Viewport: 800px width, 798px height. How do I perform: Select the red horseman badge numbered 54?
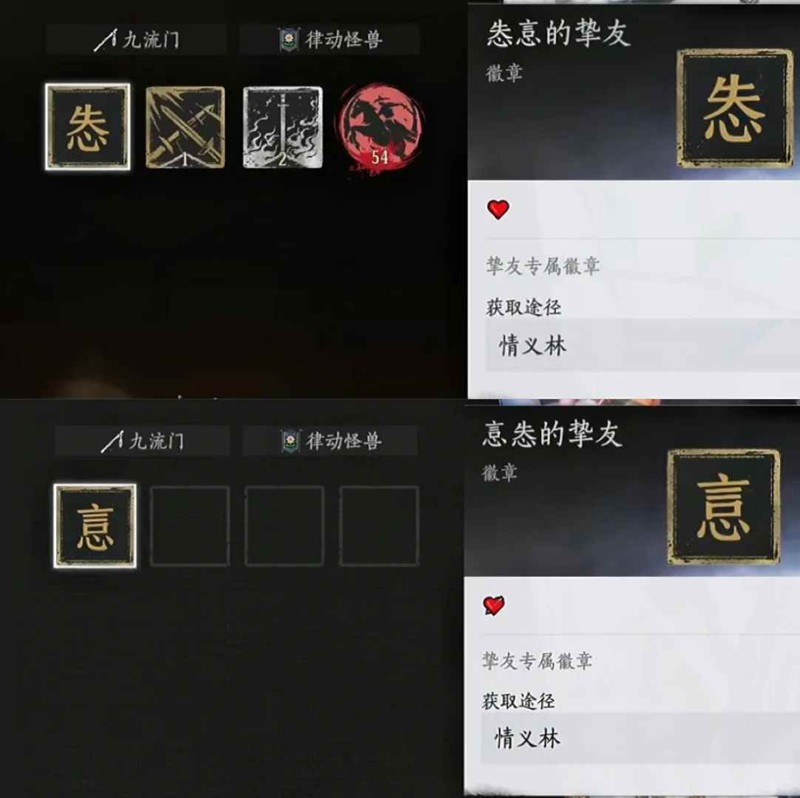(x=381, y=129)
